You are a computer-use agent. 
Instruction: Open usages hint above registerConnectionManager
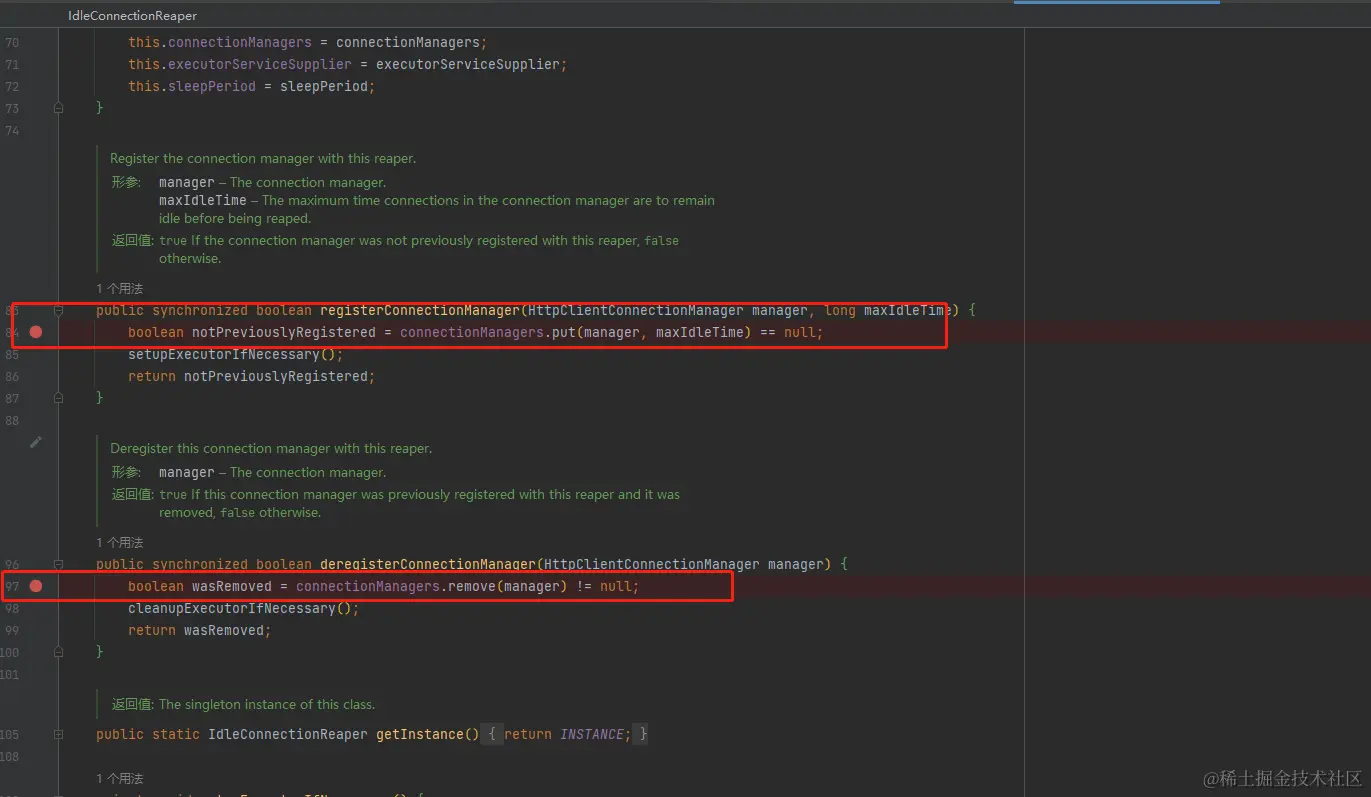coord(120,288)
